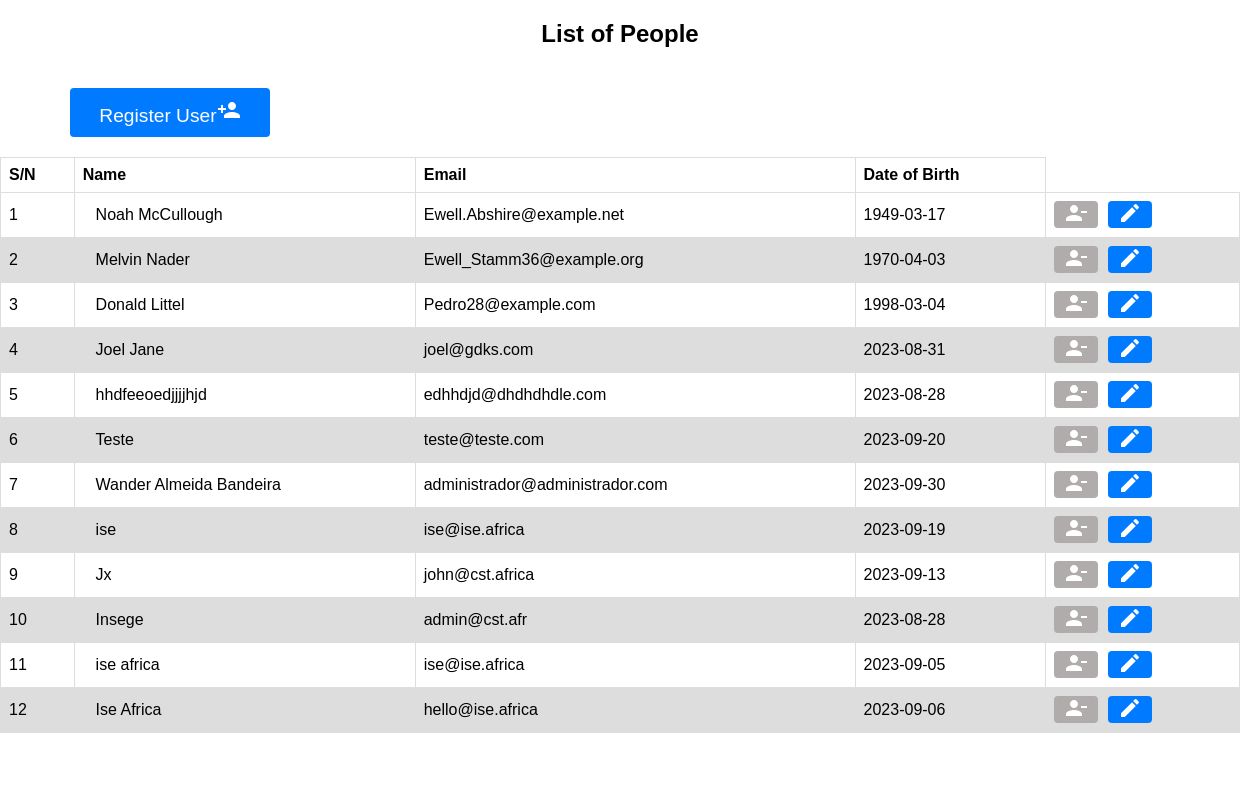
Task: Click the Register User button
Action: [170, 113]
